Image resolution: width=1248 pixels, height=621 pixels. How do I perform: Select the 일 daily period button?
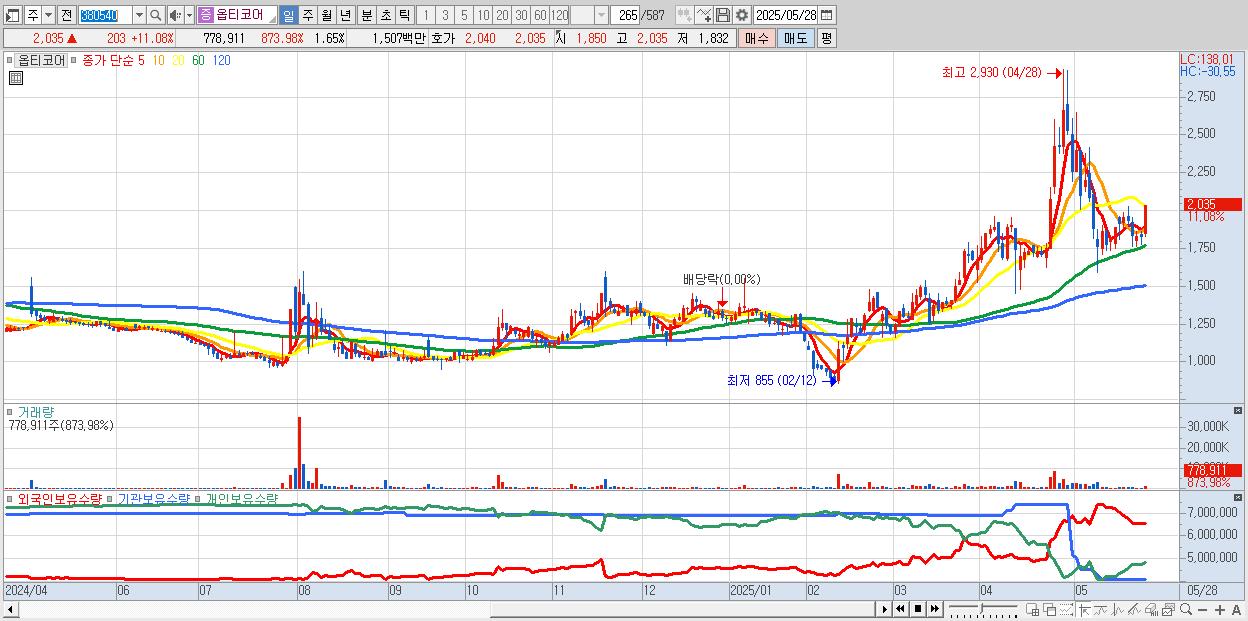click(x=288, y=15)
